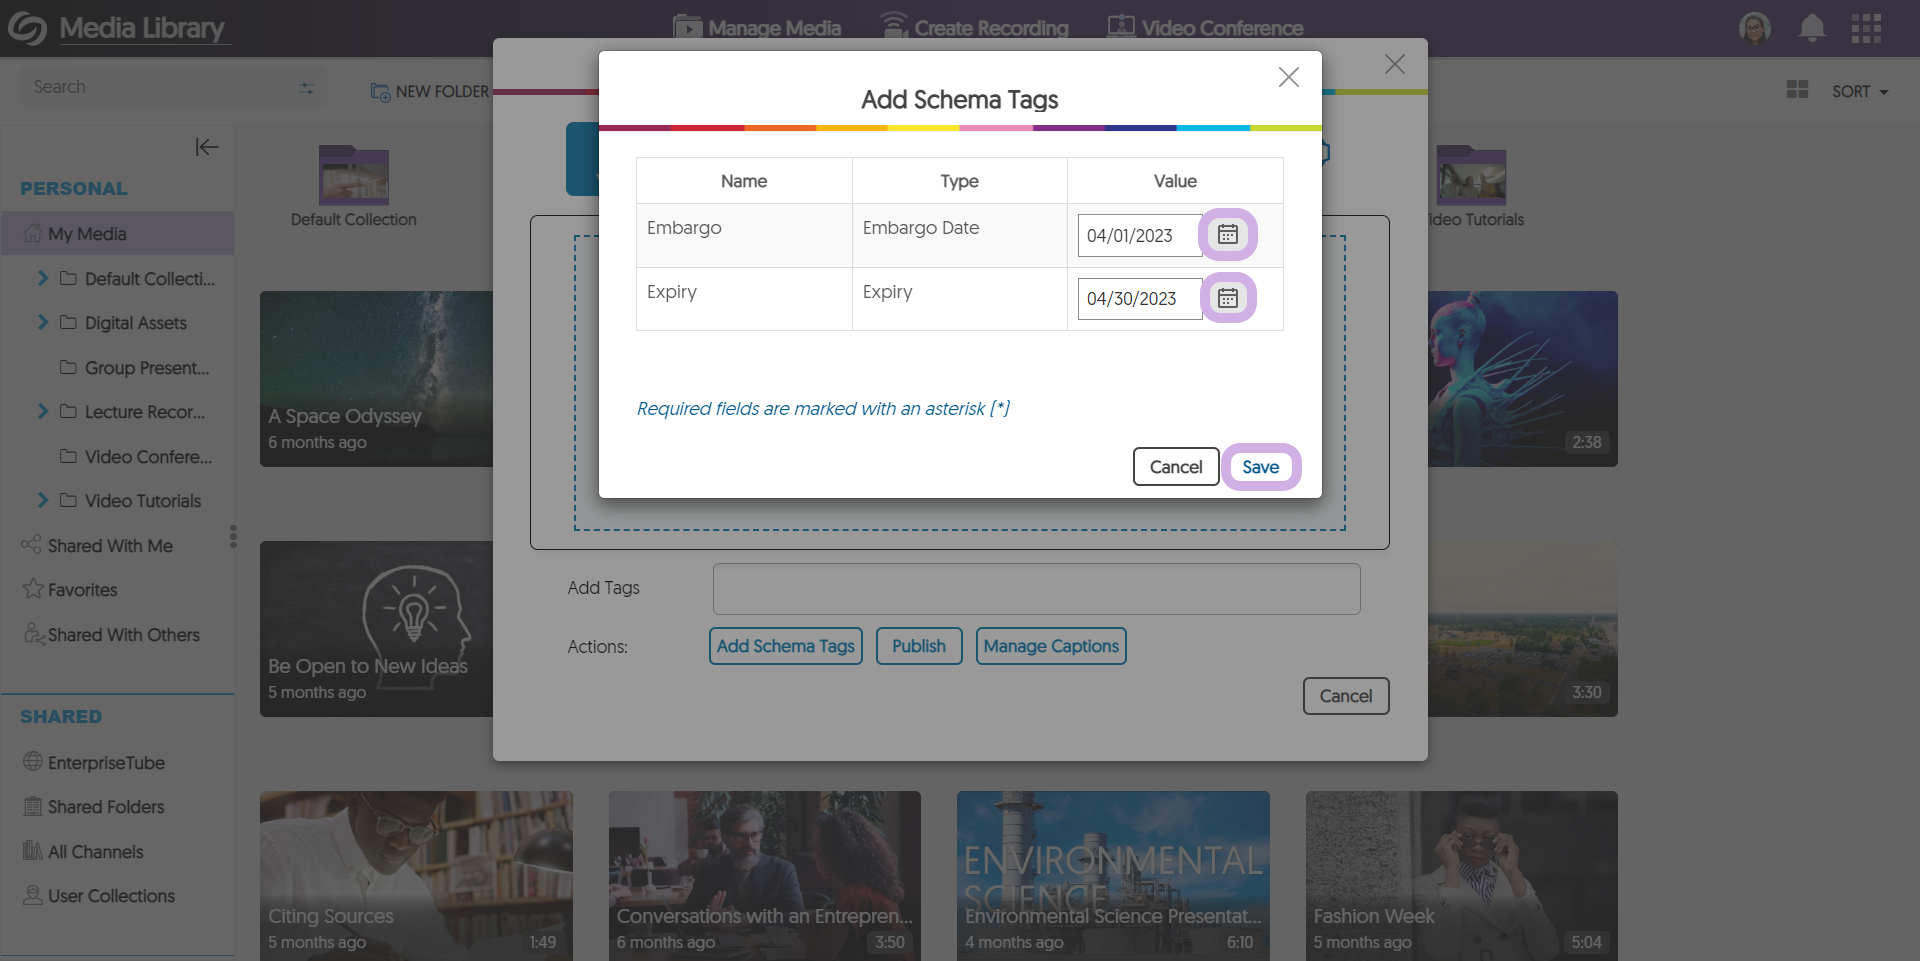1920x961 pixels.
Task: Click the Embargo date input field
Action: [x=1139, y=236]
